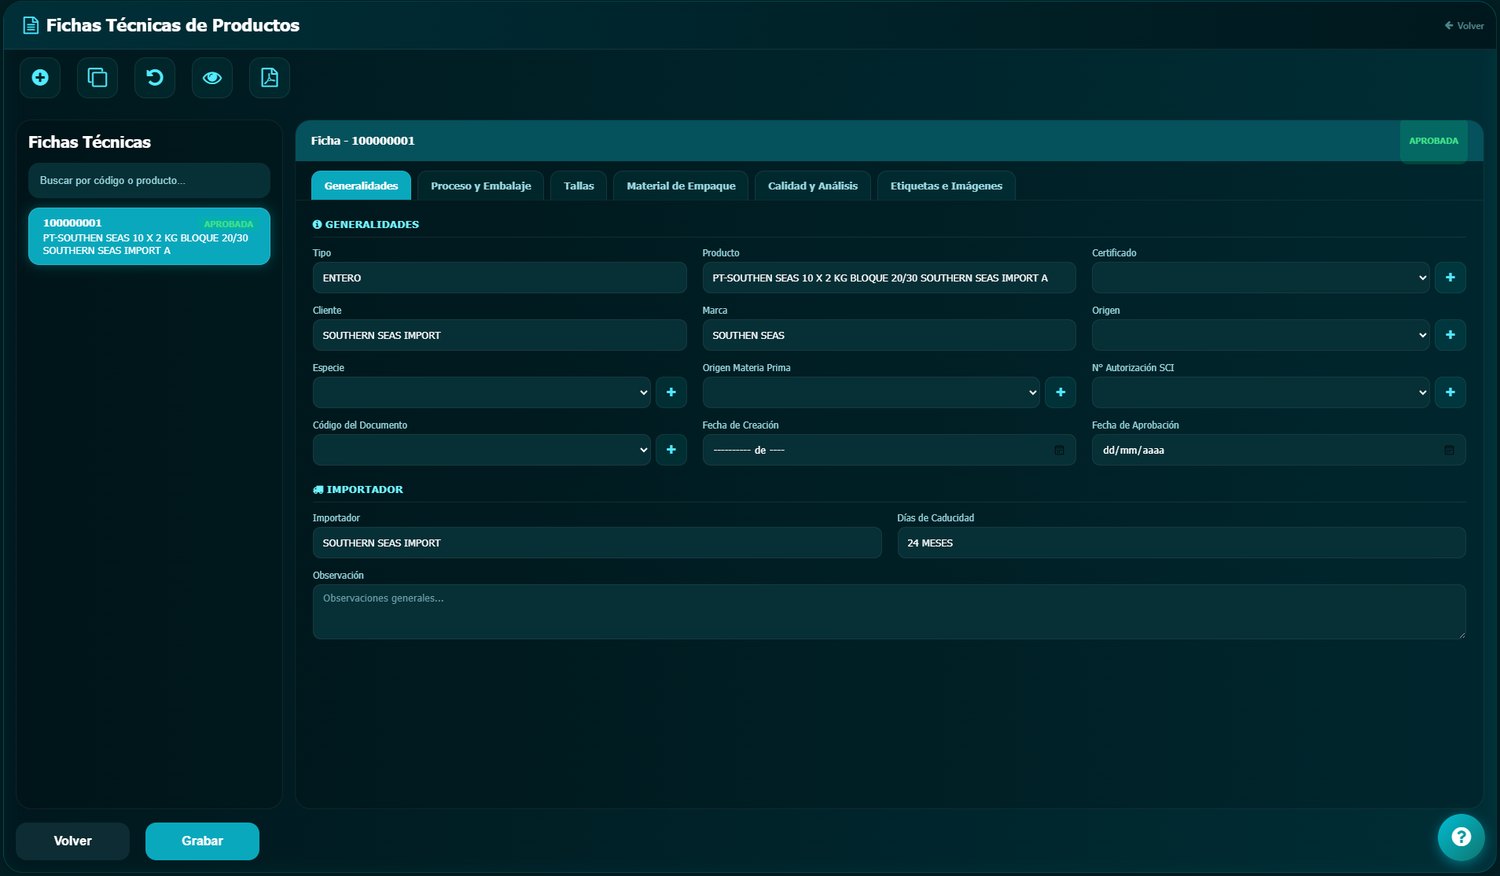Click the Producto input field
1500x876 pixels.
[889, 278]
